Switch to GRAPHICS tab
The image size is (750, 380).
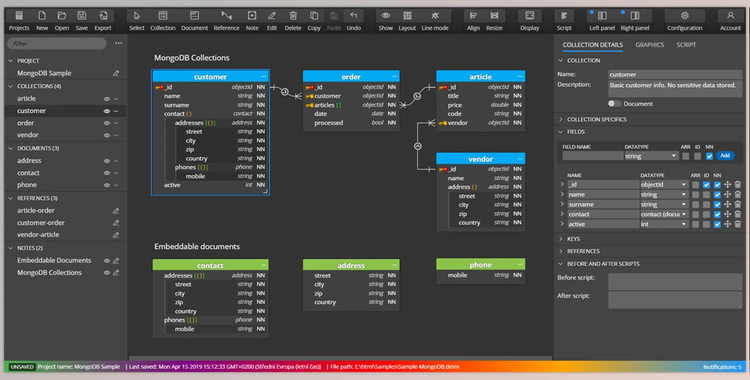click(650, 45)
